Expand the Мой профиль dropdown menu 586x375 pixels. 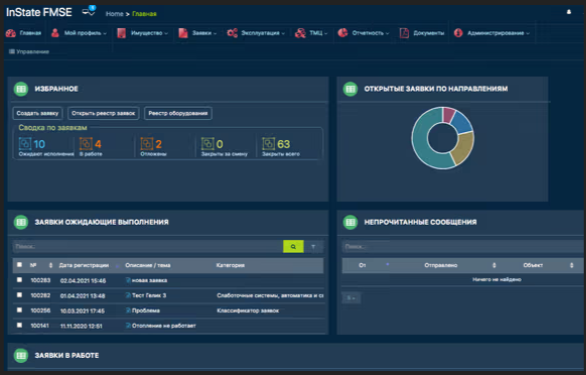[105, 33]
